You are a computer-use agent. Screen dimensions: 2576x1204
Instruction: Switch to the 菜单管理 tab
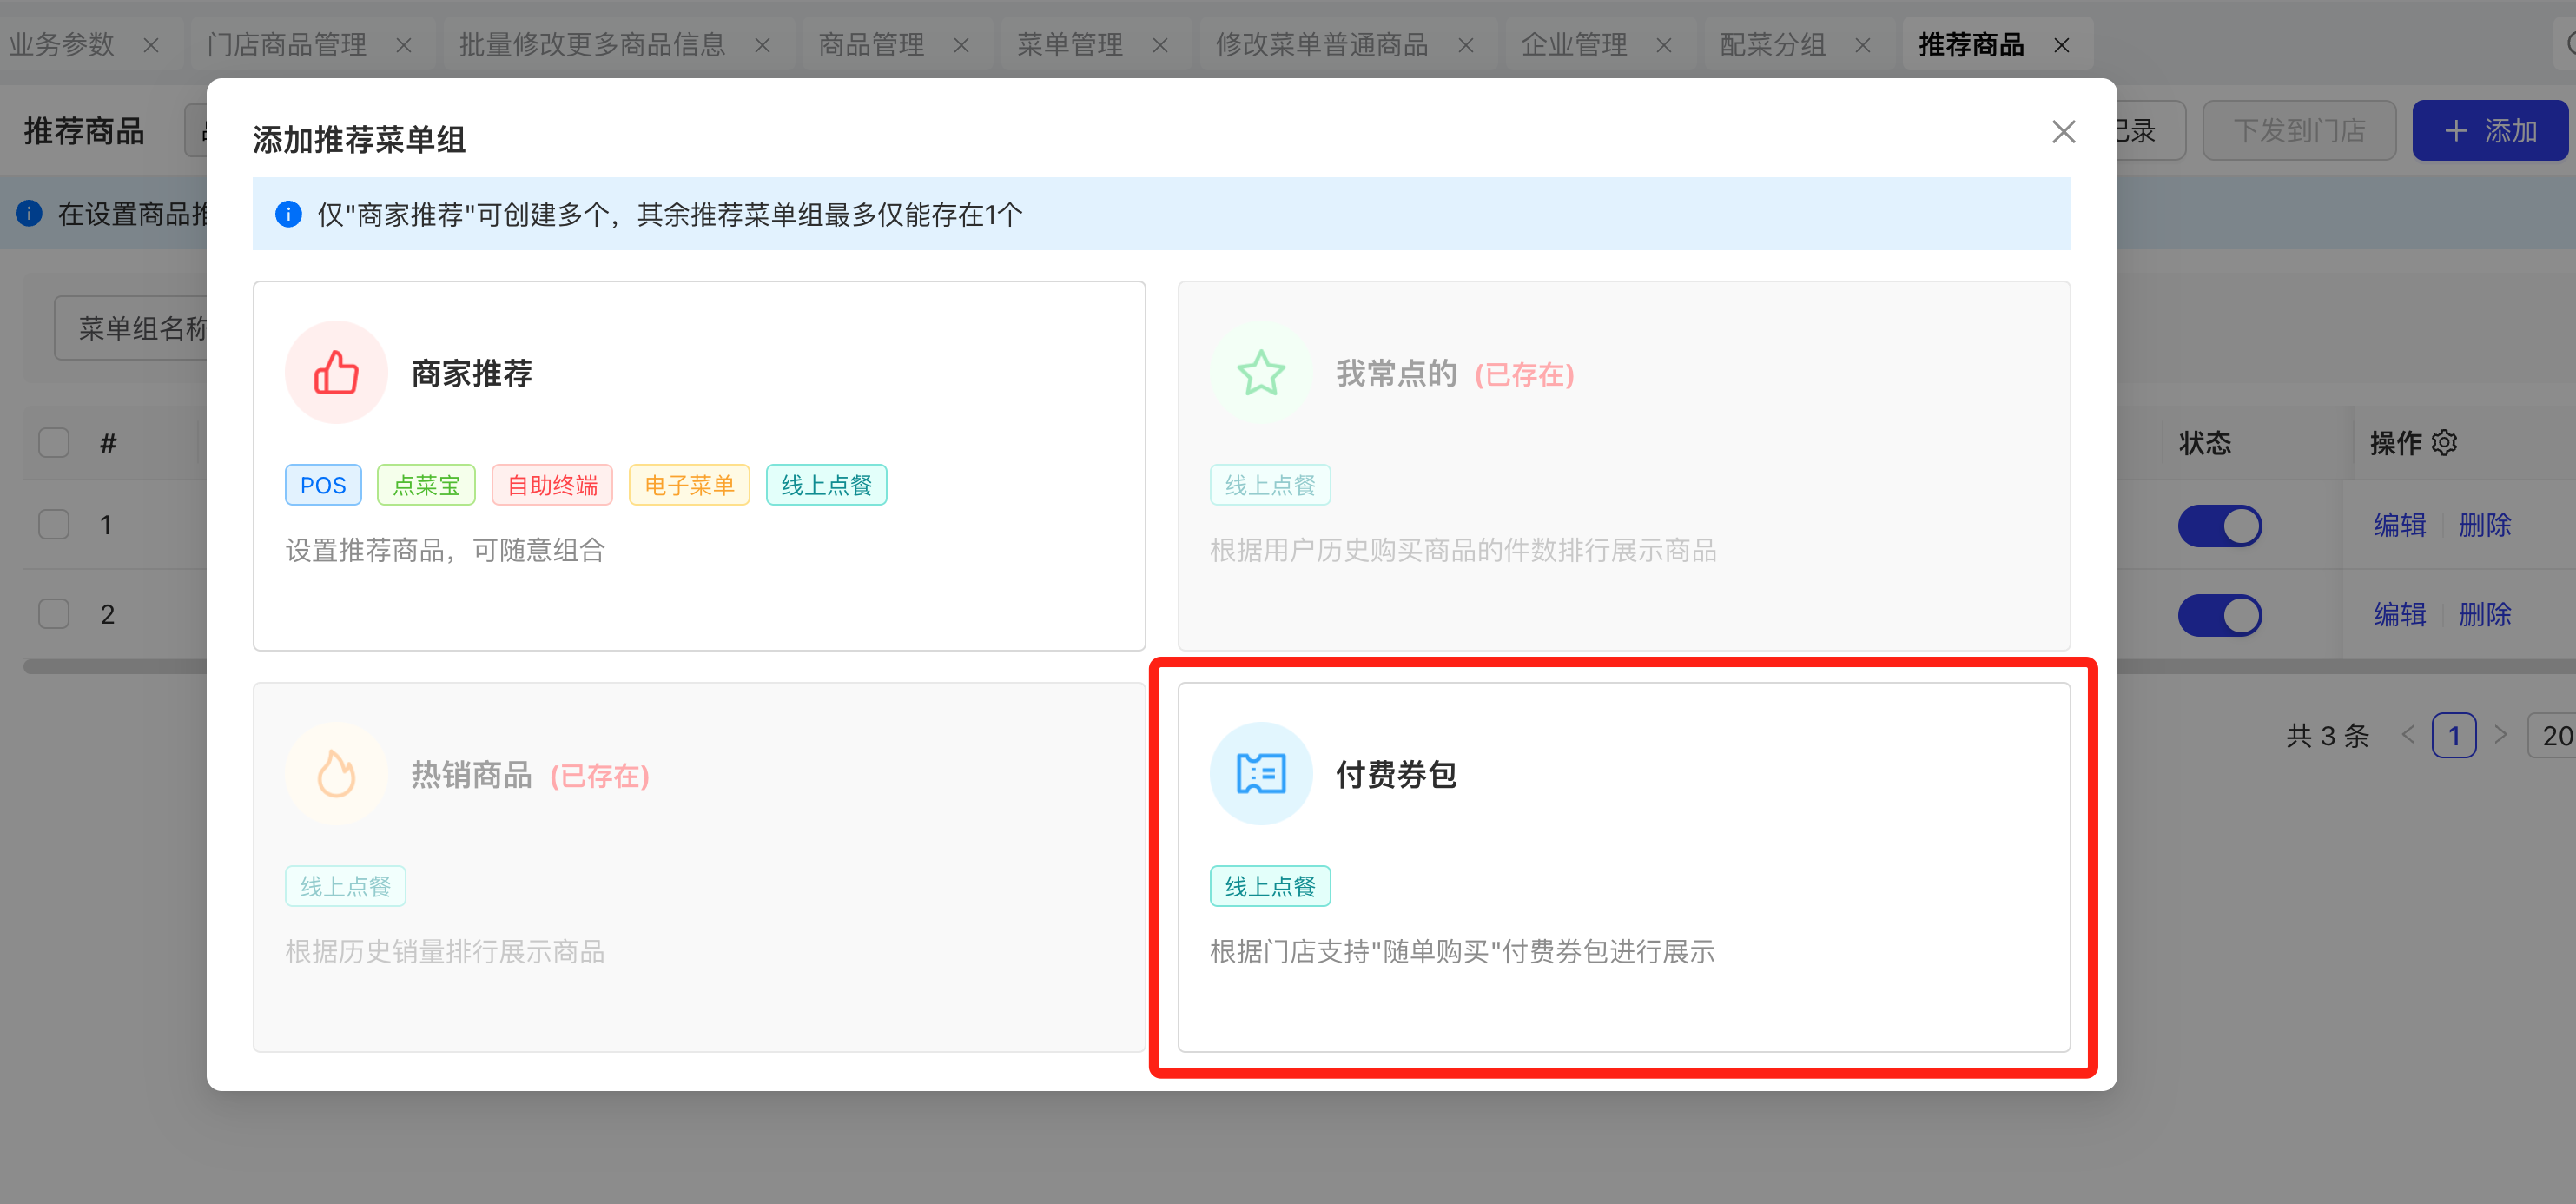pos(1070,45)
